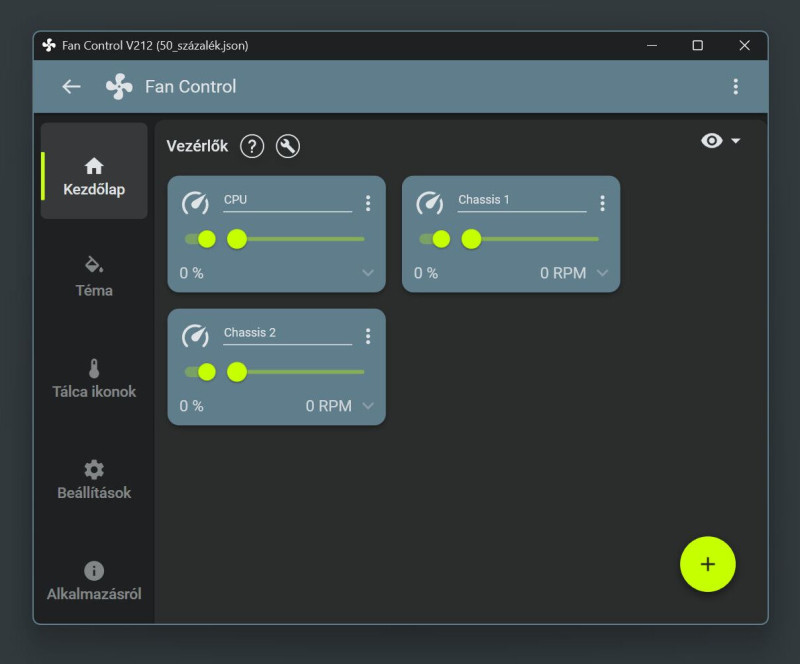
Task: Click the back arrow in the header
Action: [71, 87]
